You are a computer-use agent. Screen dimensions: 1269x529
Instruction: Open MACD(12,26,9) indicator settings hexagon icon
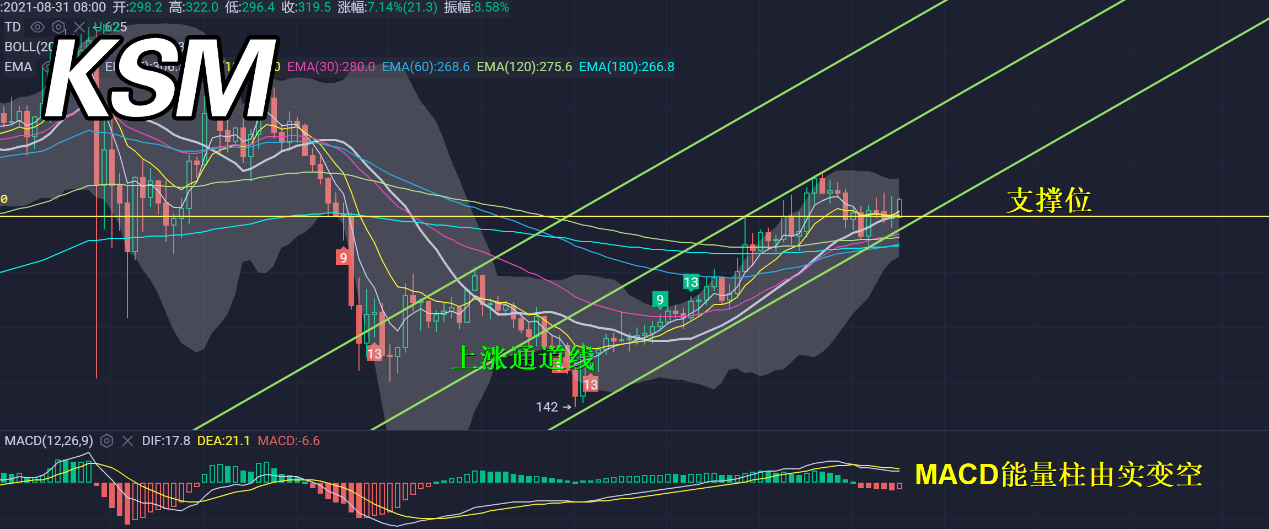click(x=107, y=440)
